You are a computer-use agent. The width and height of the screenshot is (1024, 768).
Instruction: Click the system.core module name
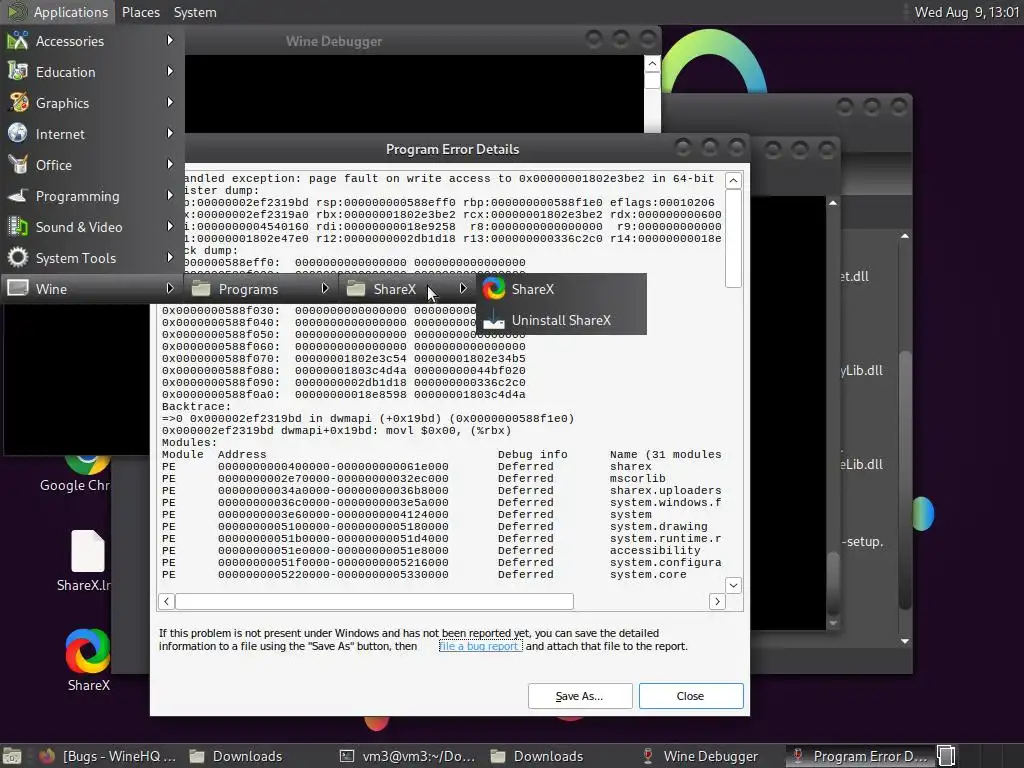(x=648, y=575)
